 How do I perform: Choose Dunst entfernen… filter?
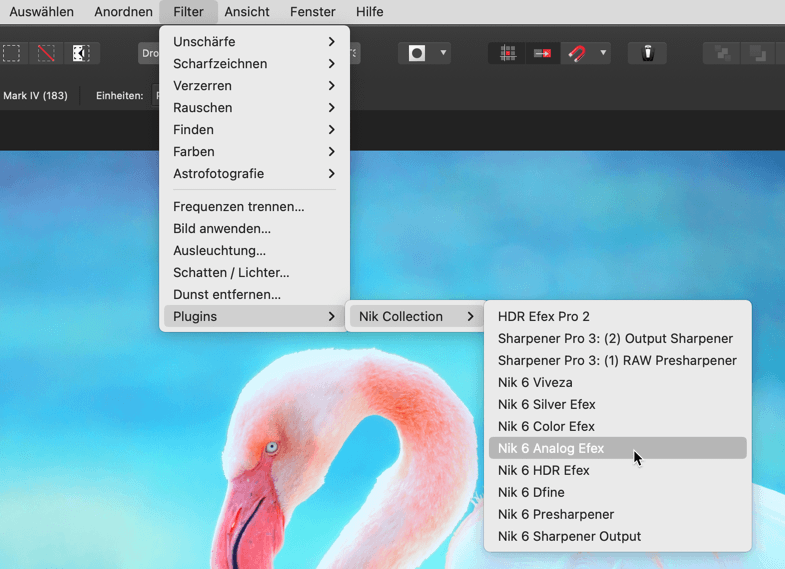(254, 295)
